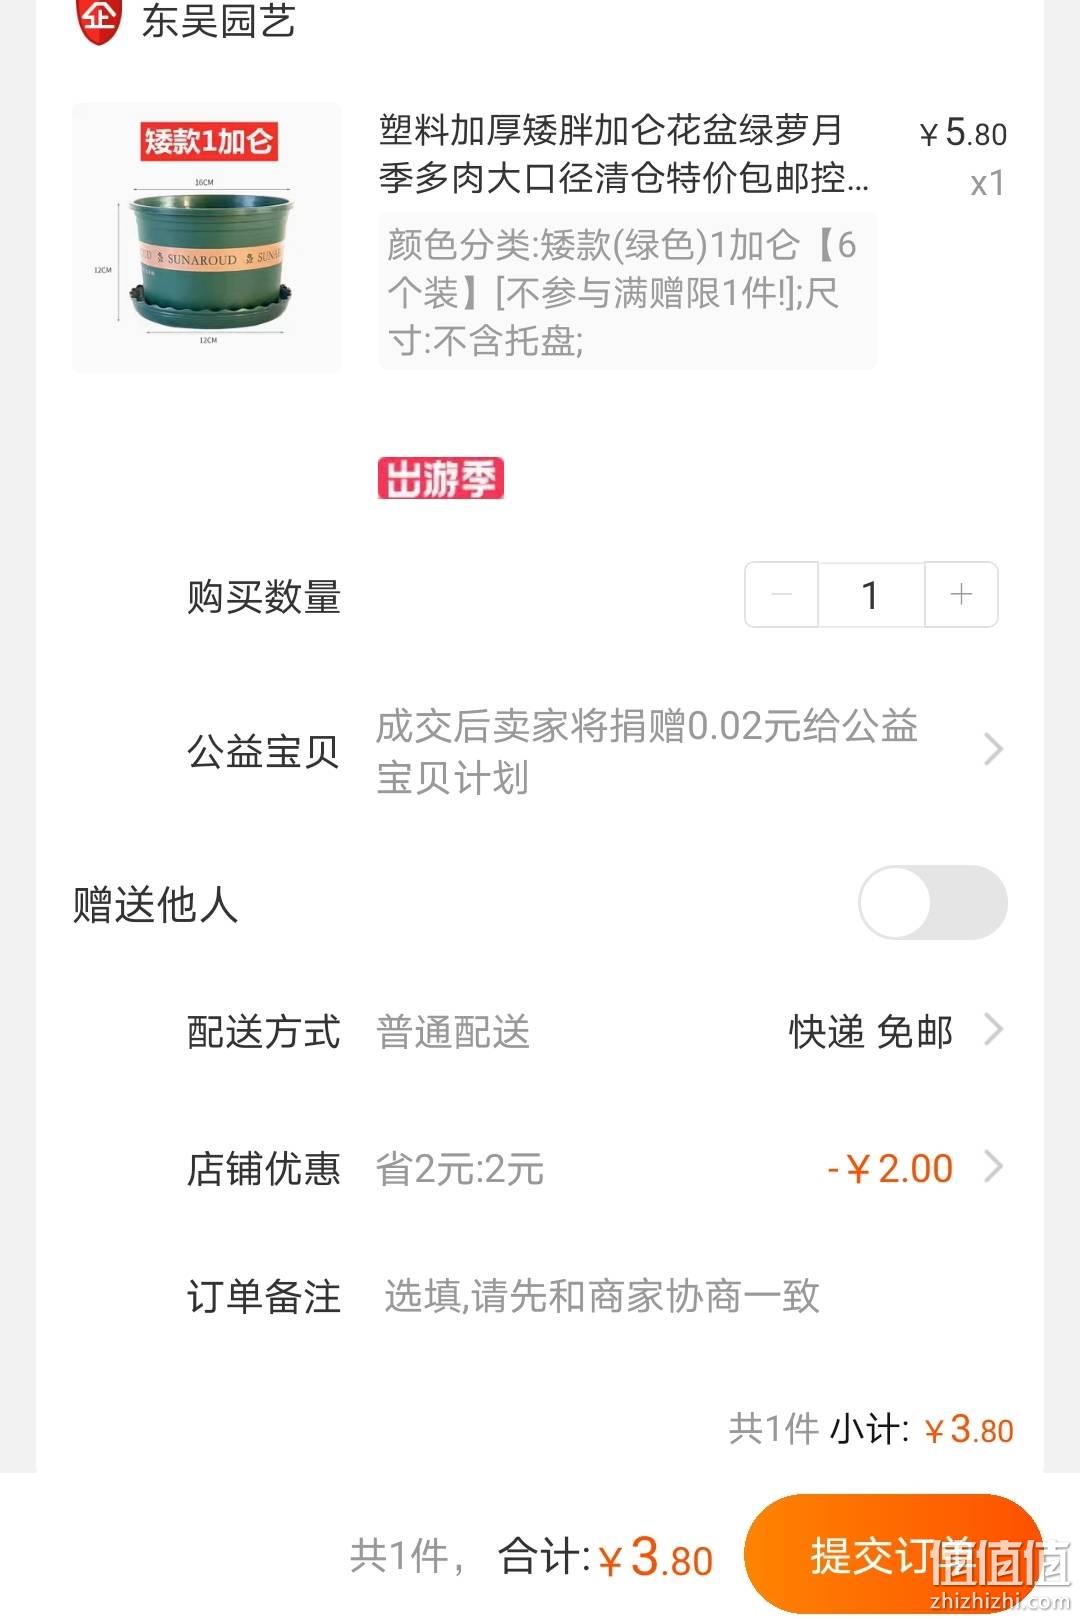Viewport: 1080px width, 1619px height.
Task: Tap the 小计 ¥3.80 subtotal amount
Action: pyautogui.click(x=969, y=1430)
